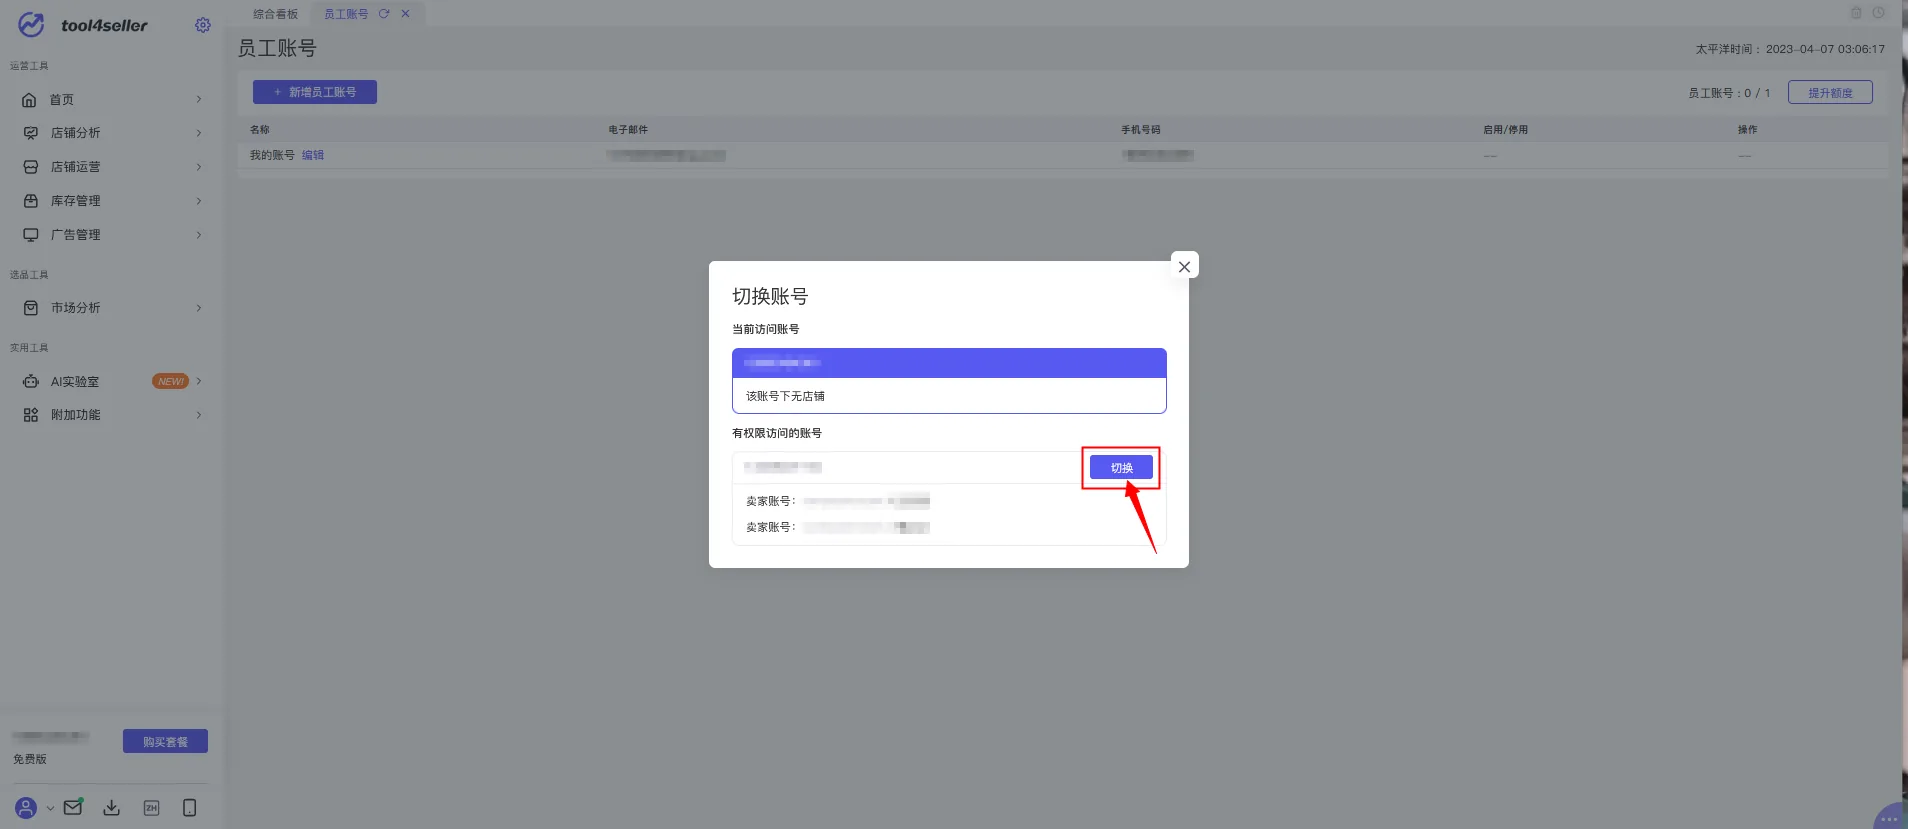Click the tool4seller logo icon
The width and height of the screenshot is (1908, 829).
tap(31, 25)
